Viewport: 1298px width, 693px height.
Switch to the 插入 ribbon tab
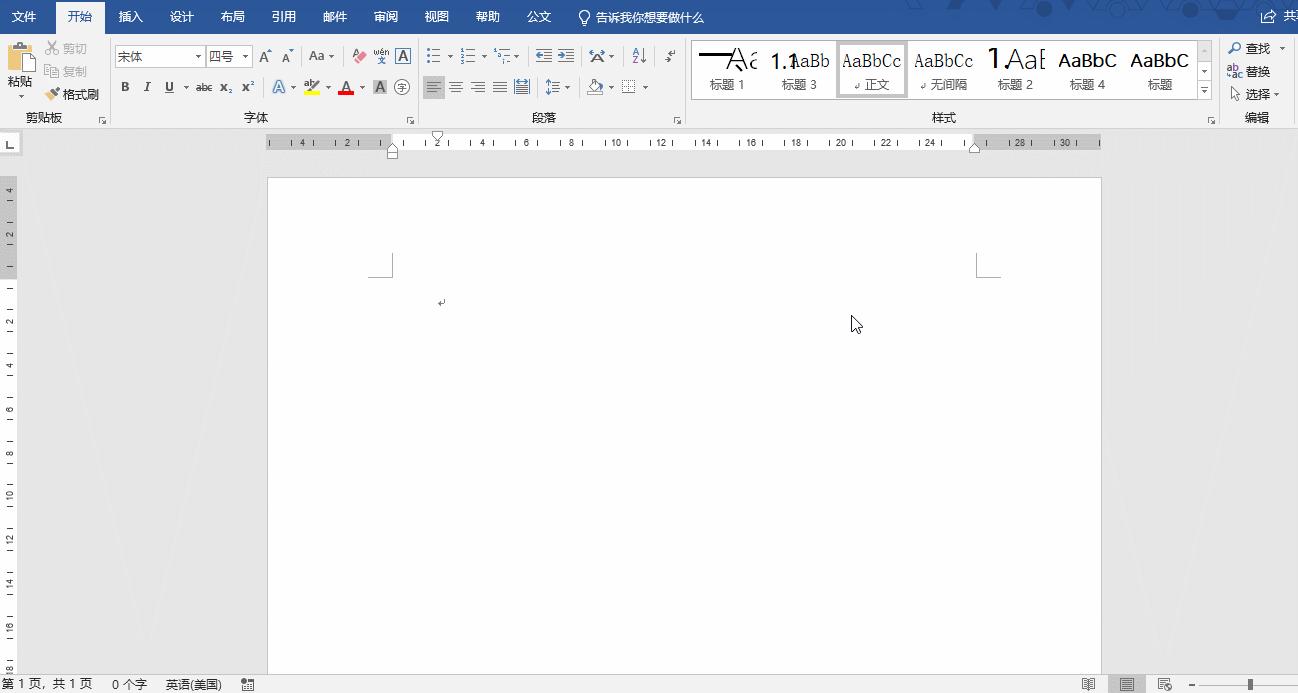click(x=130, y=16)
